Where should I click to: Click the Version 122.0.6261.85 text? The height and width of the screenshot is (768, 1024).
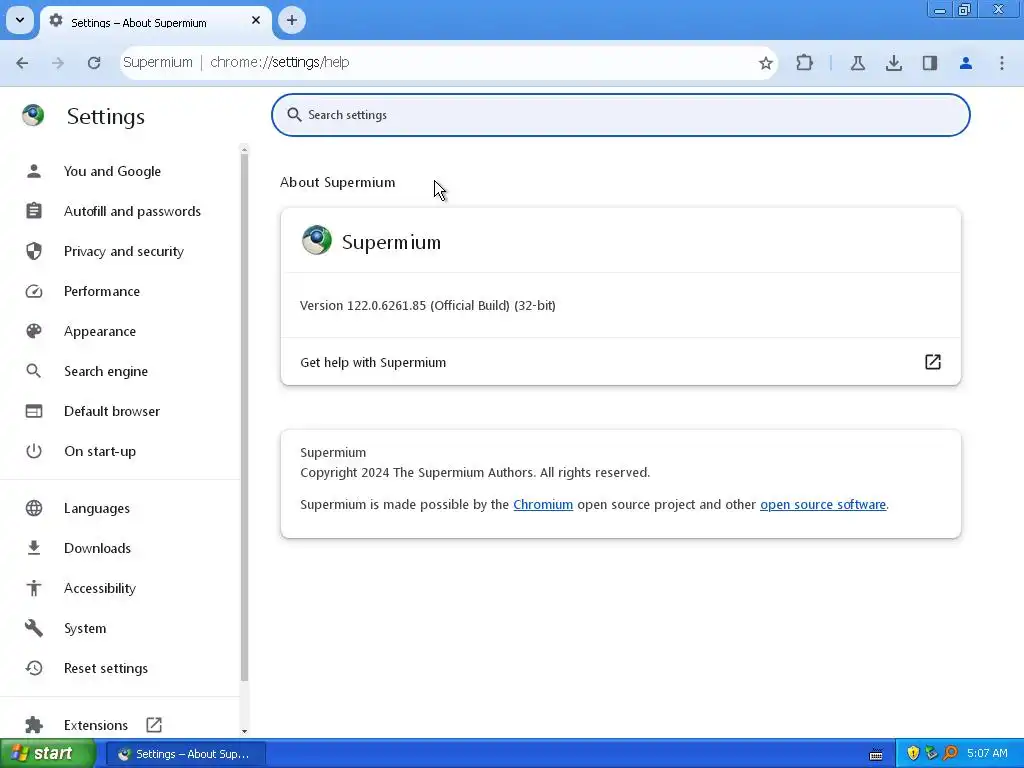coord(428,306)
